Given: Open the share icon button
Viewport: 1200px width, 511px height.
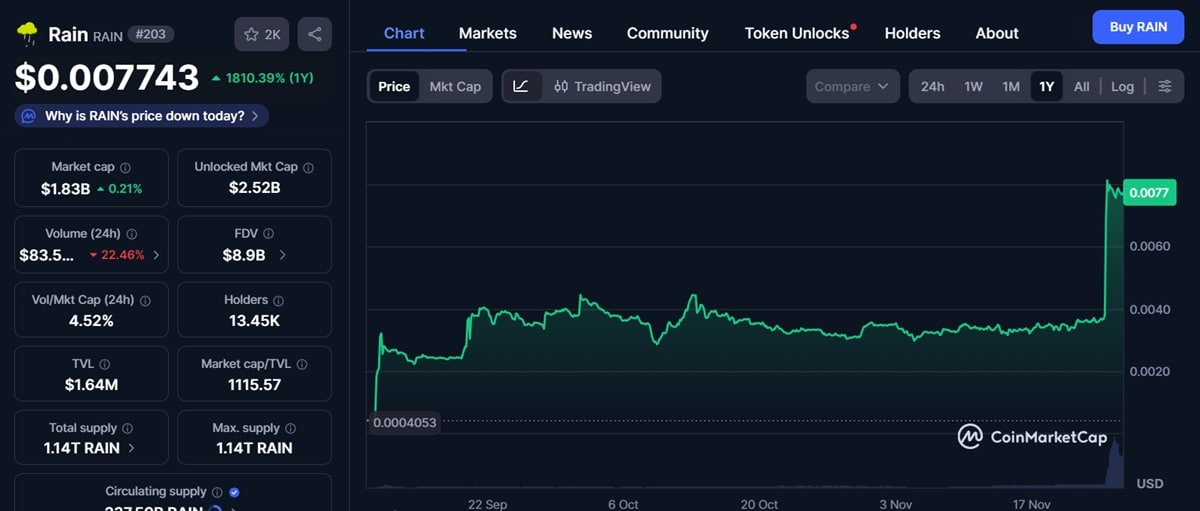Looking at the screenshot, I should point(315,35).
